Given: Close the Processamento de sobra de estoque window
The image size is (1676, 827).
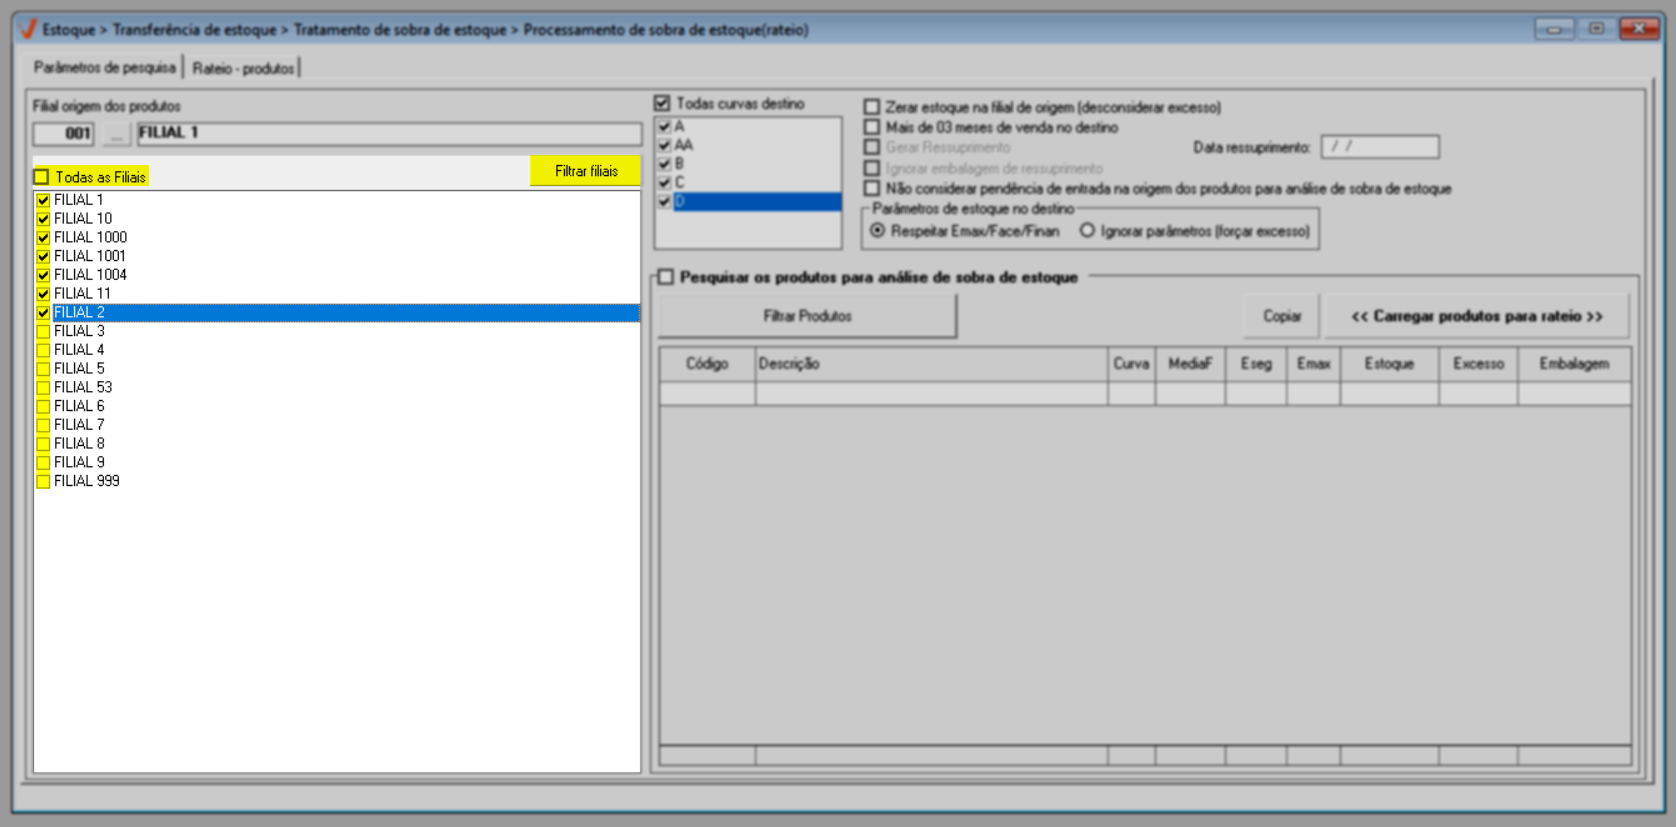Looking at the screenshot, I should coord(1639,29).
